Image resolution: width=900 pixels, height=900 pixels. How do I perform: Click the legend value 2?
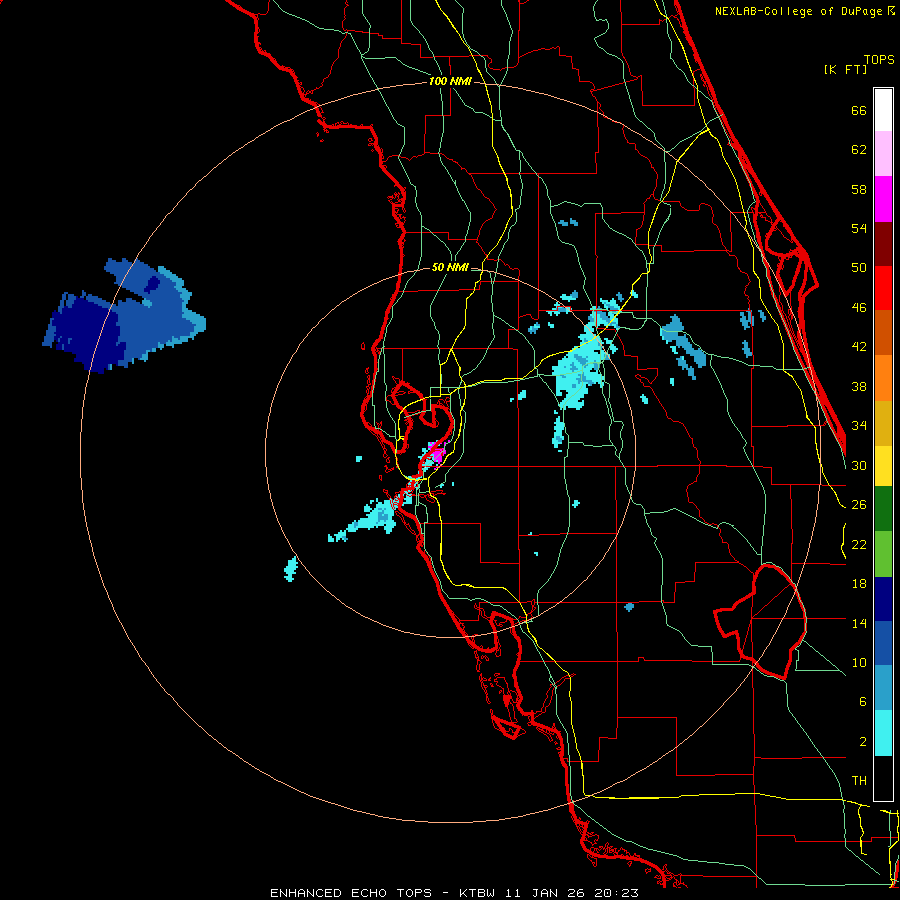pos(862,742)
